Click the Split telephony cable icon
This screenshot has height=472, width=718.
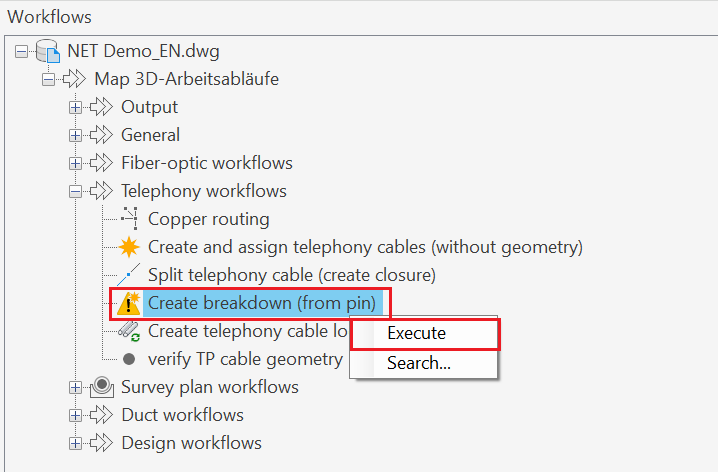click(128, 275)
